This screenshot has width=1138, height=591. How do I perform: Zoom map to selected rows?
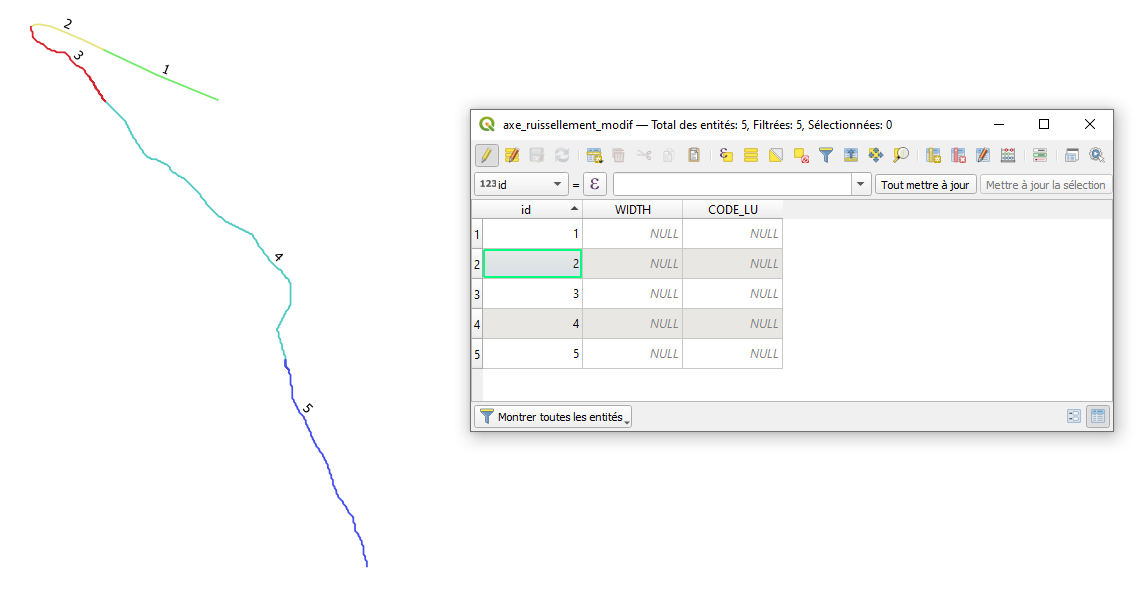(x=901, y=155)
